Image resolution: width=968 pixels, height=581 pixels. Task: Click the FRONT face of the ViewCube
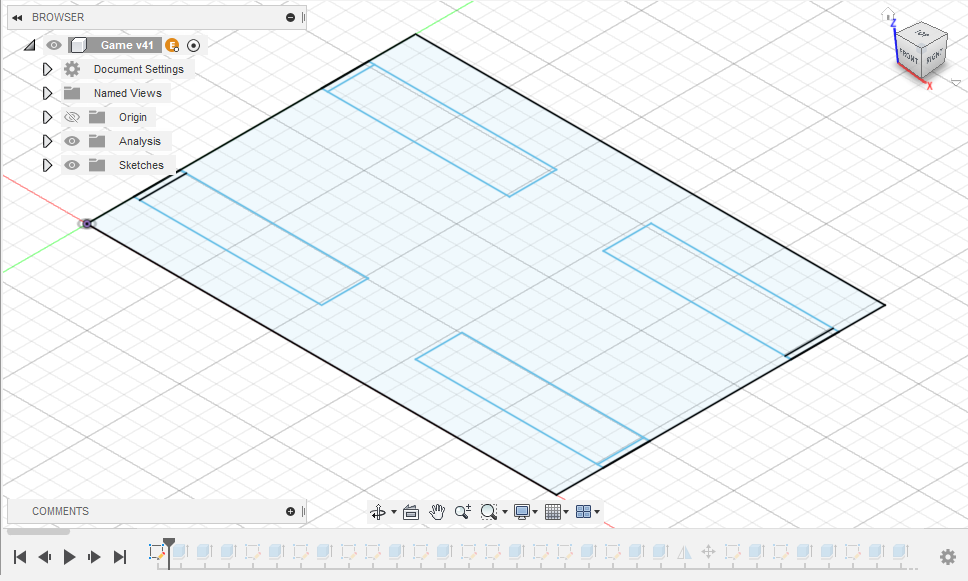pos(908,58)
